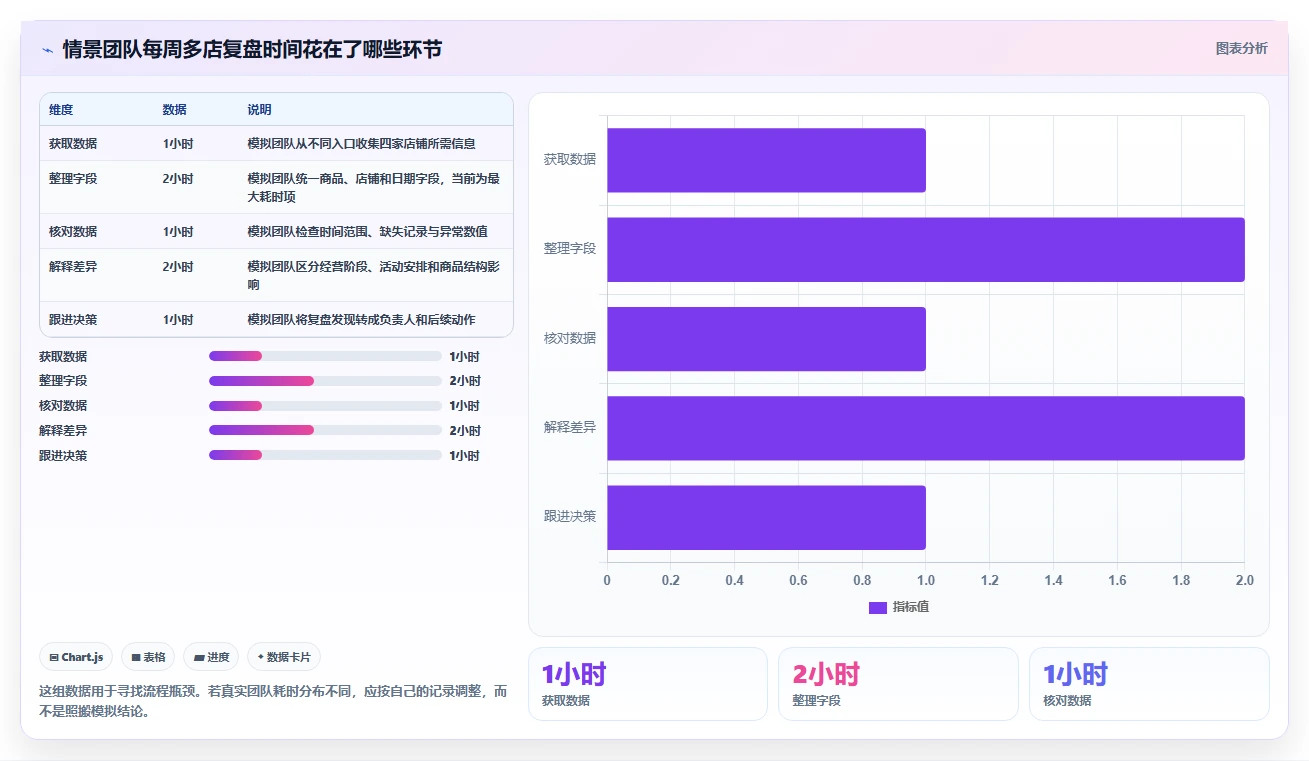Screen dimensions: 1309x761
Task: Select the 解释差异 cell in the table
Action: coord(73,267)
